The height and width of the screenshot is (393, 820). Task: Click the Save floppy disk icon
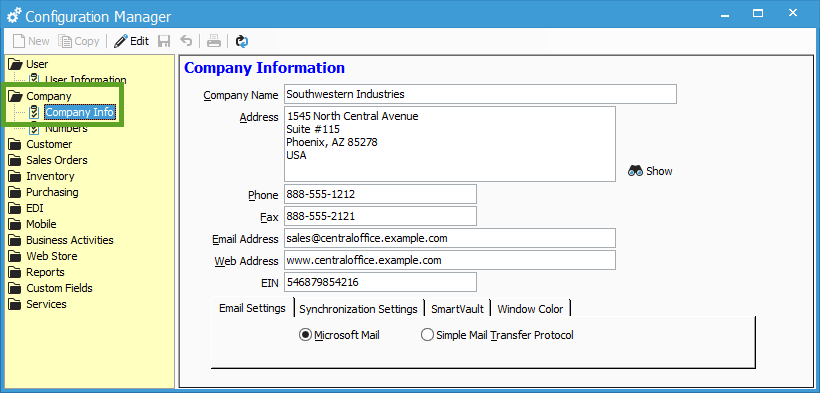tap(164, 41)
